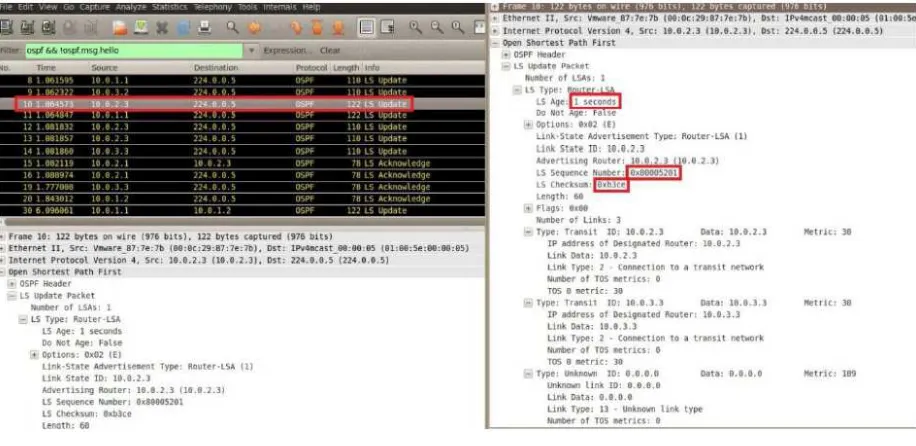Open the Edit menu
This screenshot has height=446, width=916.
click(x=26, y=7)
